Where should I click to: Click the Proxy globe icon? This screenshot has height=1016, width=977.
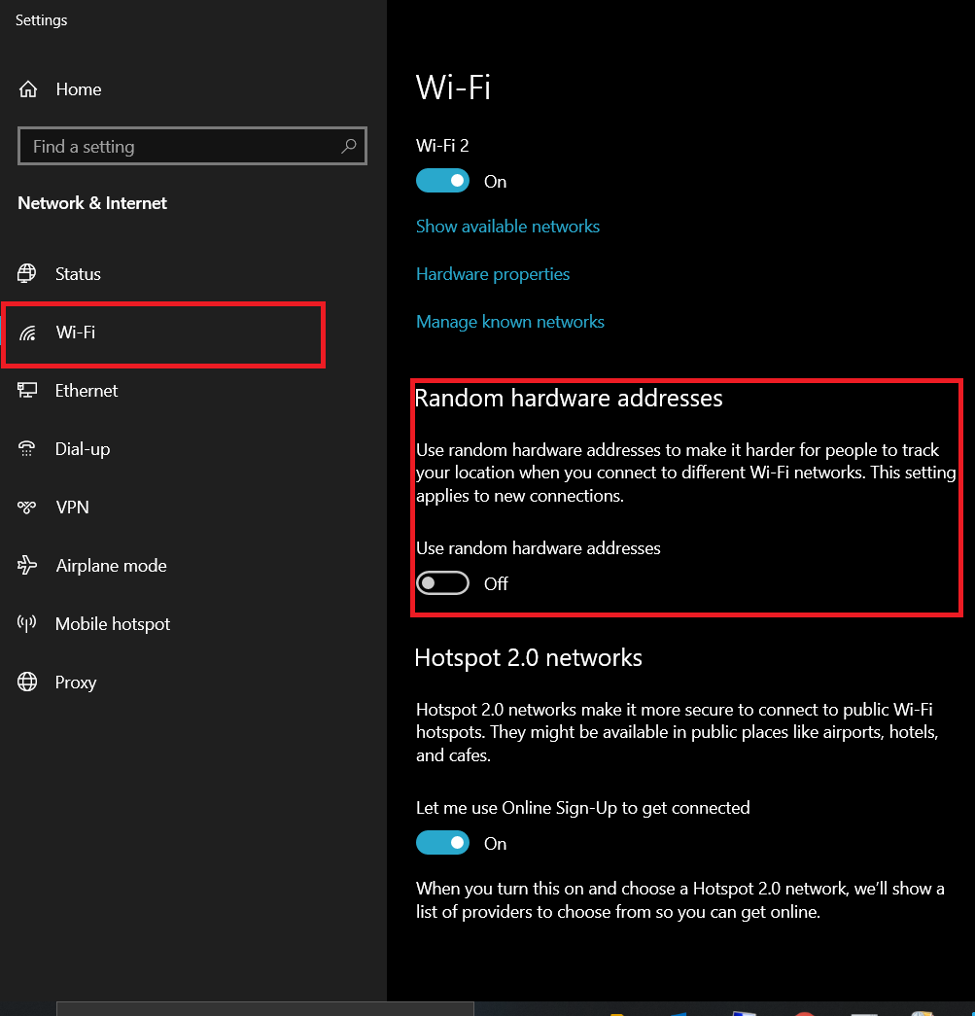coord(27,682)
